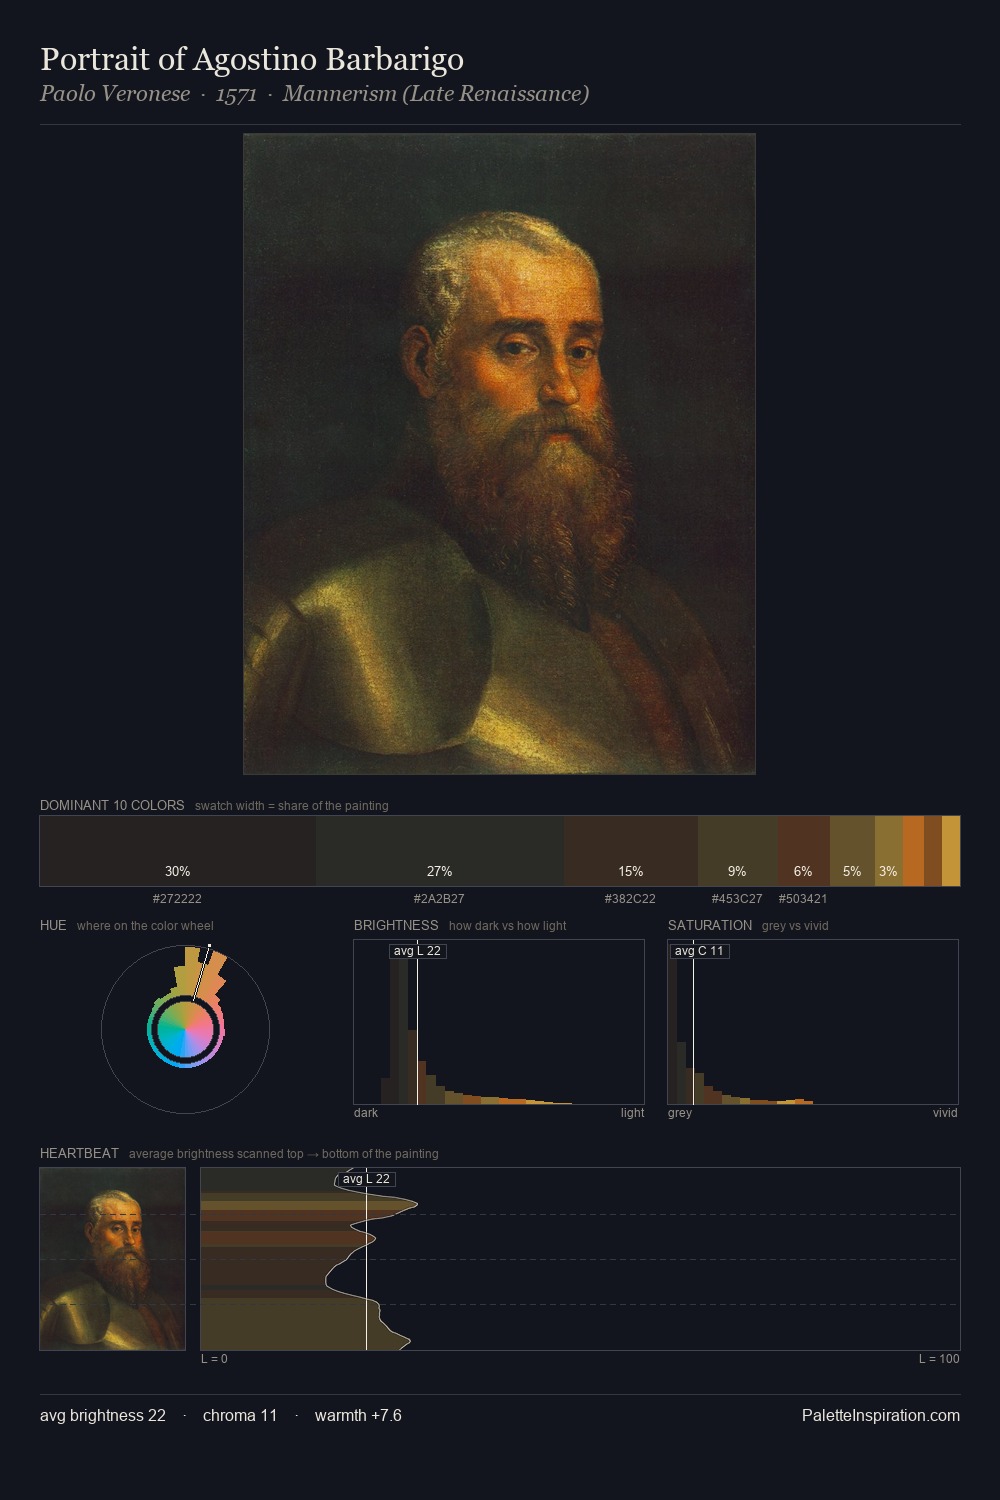Image resolution: width=1000 pixels, height=1500 pixels.
Task: Click the hex label #2A2B27
Action: click(439, 899)
